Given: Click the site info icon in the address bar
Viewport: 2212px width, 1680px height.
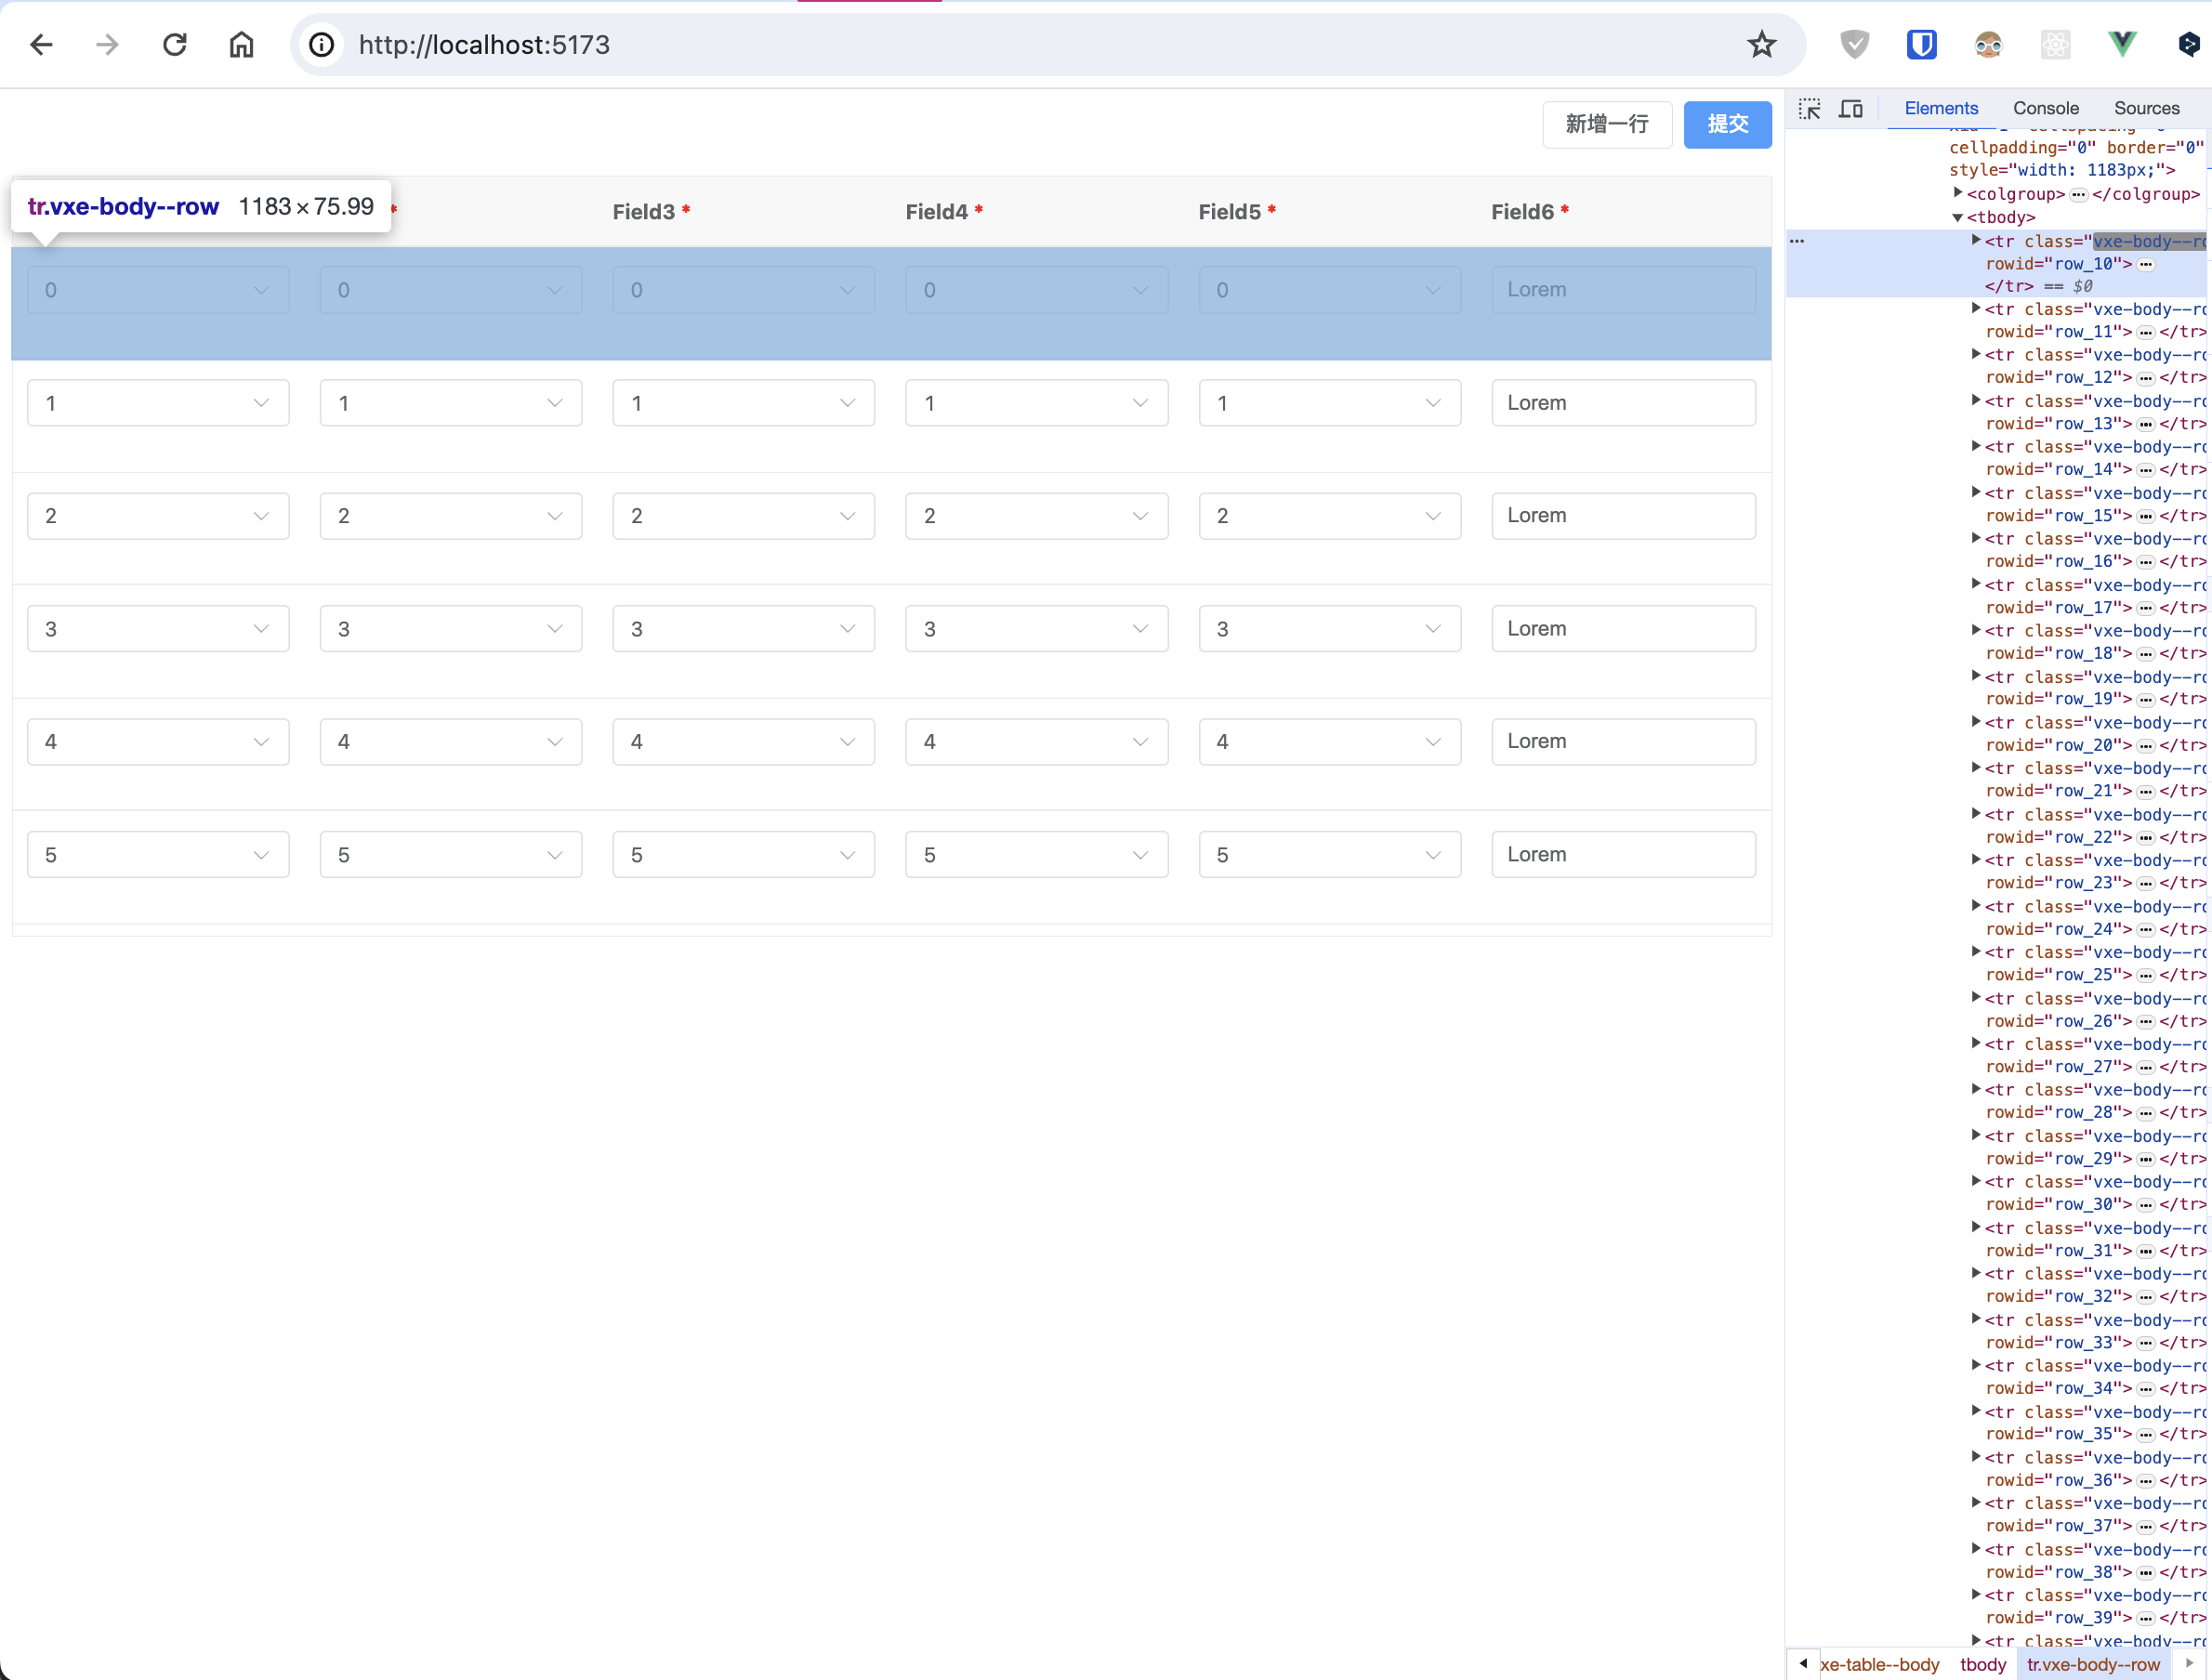Looking at the screenshot, I should 321,44.
